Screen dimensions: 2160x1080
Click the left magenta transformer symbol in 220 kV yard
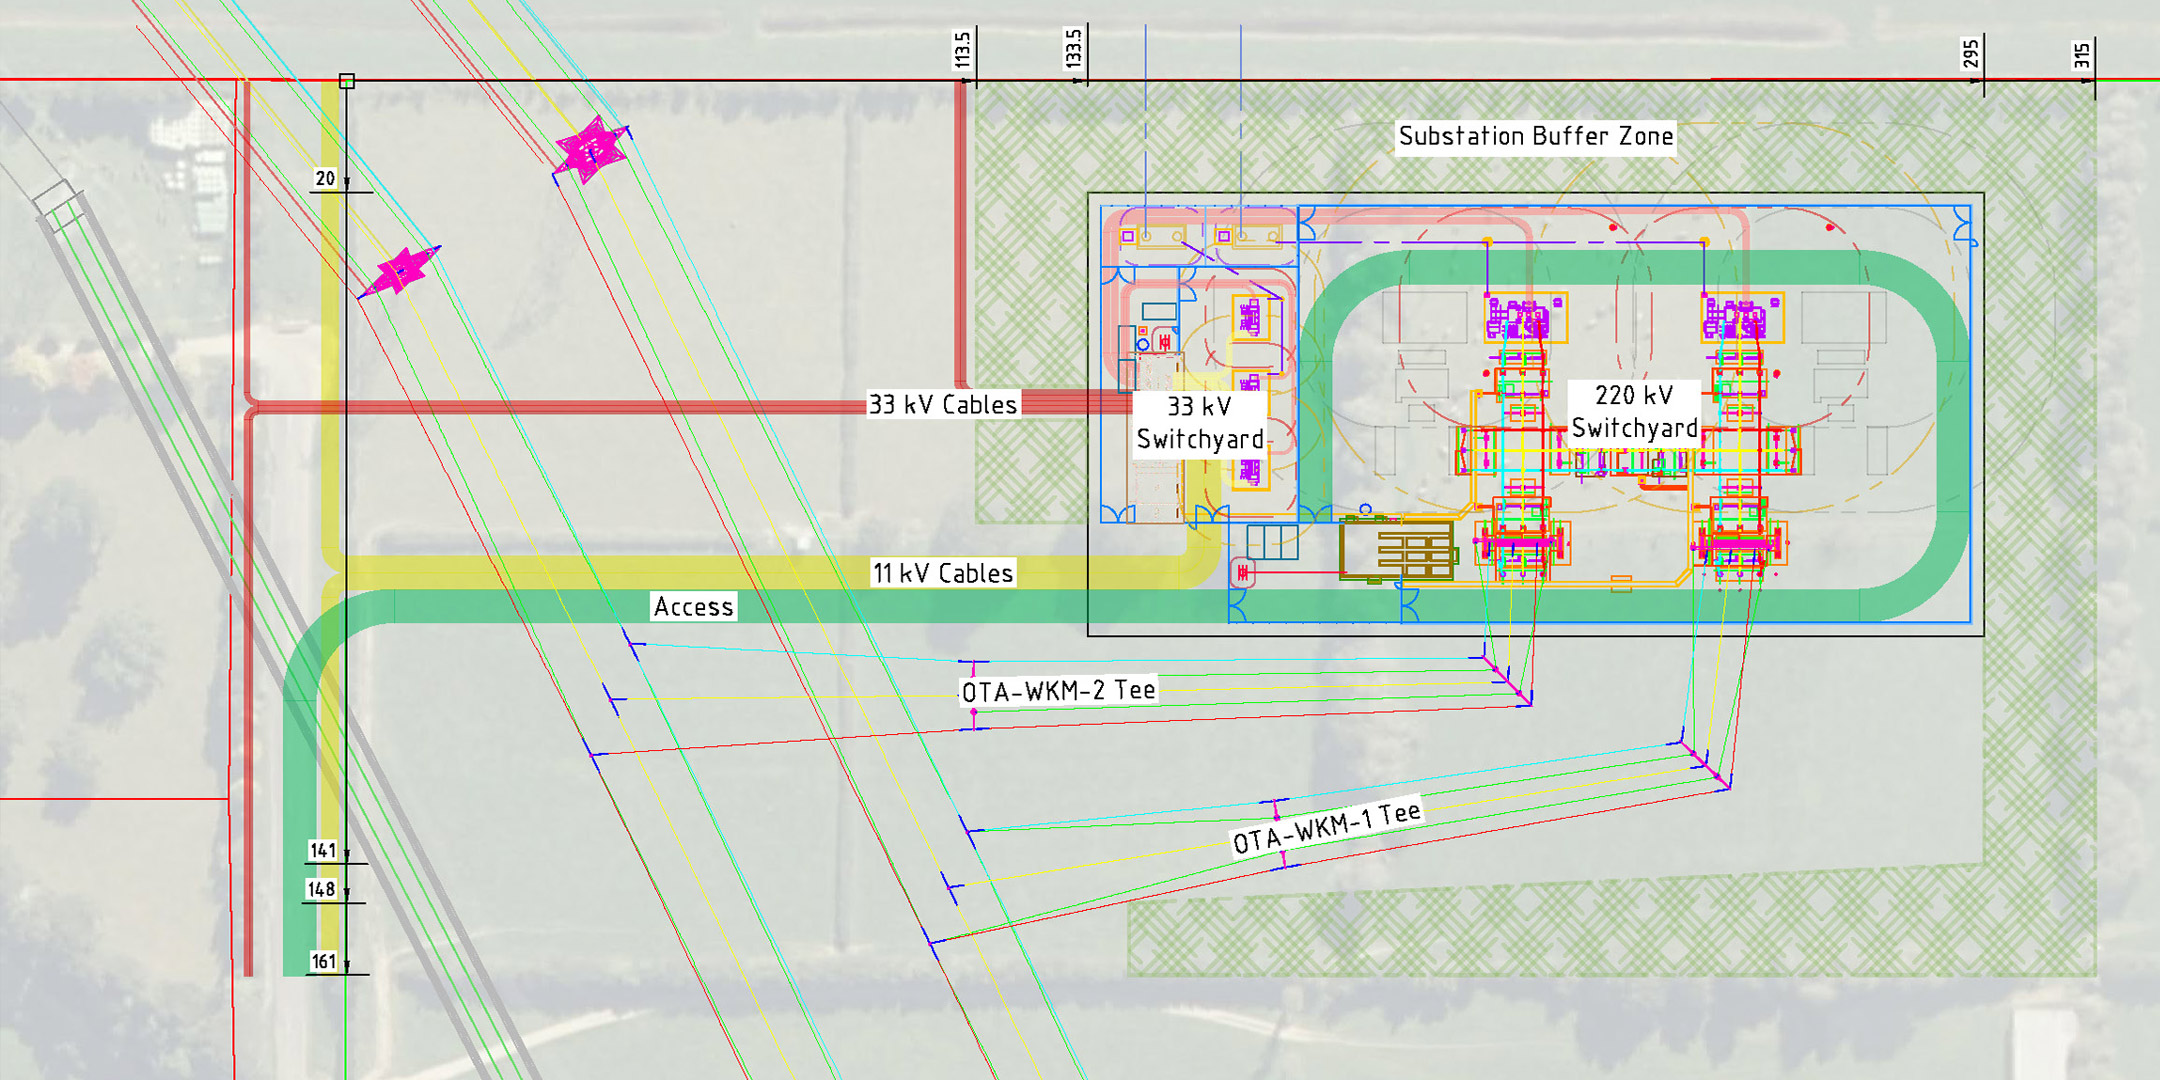1519,320
